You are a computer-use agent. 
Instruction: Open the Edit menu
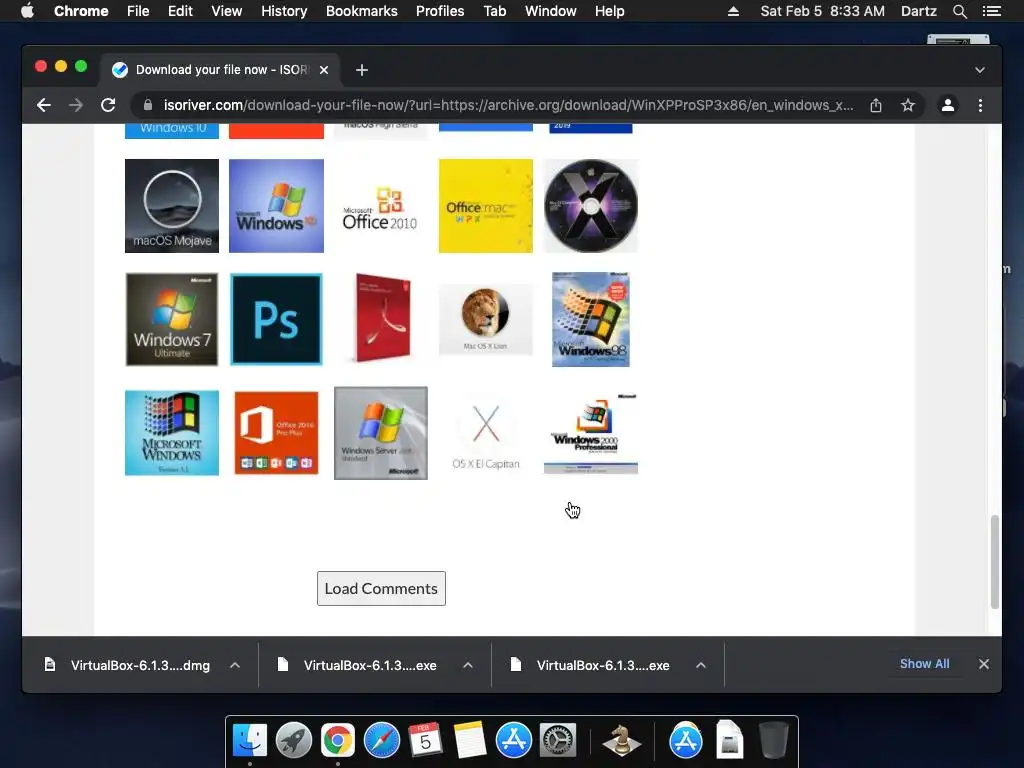click(180, 10)
